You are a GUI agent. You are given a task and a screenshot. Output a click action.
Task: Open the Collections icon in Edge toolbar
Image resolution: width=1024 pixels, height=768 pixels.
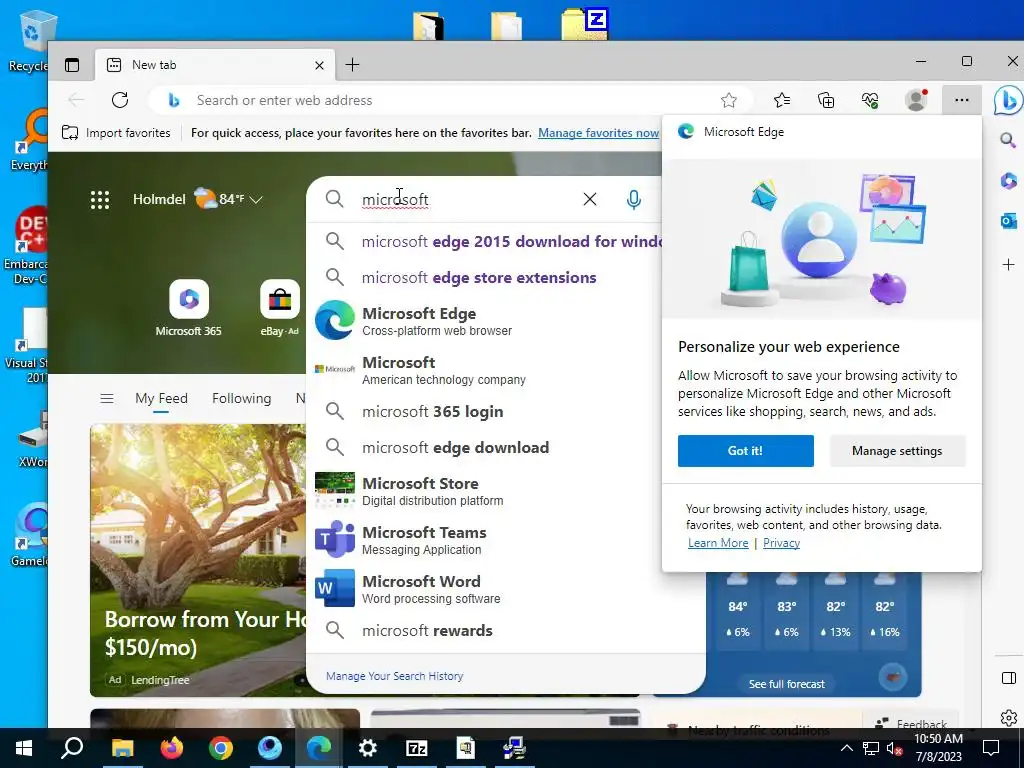point(826,100)
